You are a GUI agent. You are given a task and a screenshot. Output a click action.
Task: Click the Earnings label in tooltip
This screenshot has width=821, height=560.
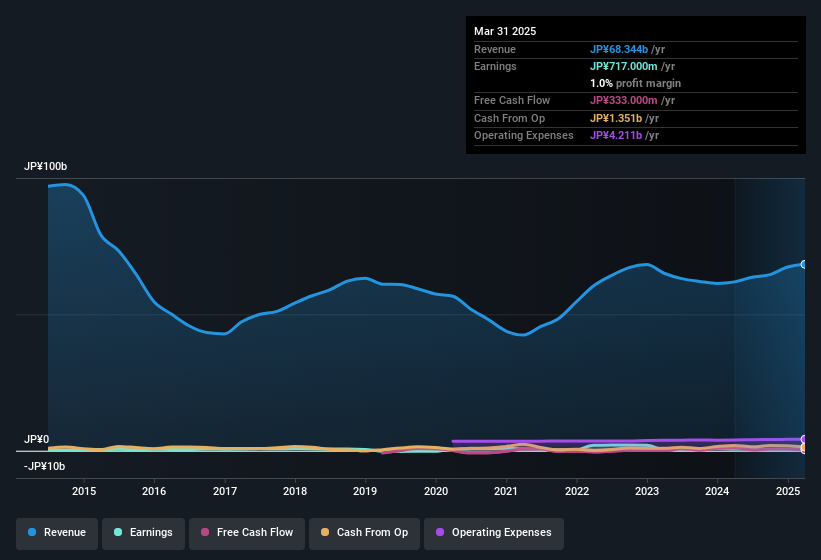point(495,66)
